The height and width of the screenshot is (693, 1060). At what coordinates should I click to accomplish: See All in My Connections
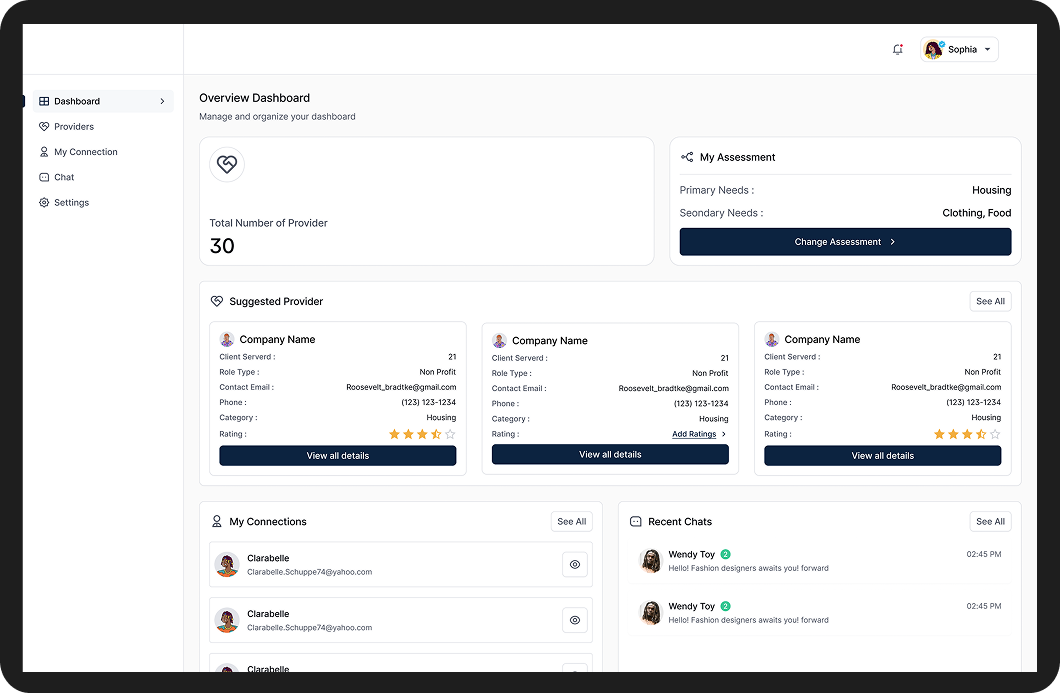click(572, 522)
